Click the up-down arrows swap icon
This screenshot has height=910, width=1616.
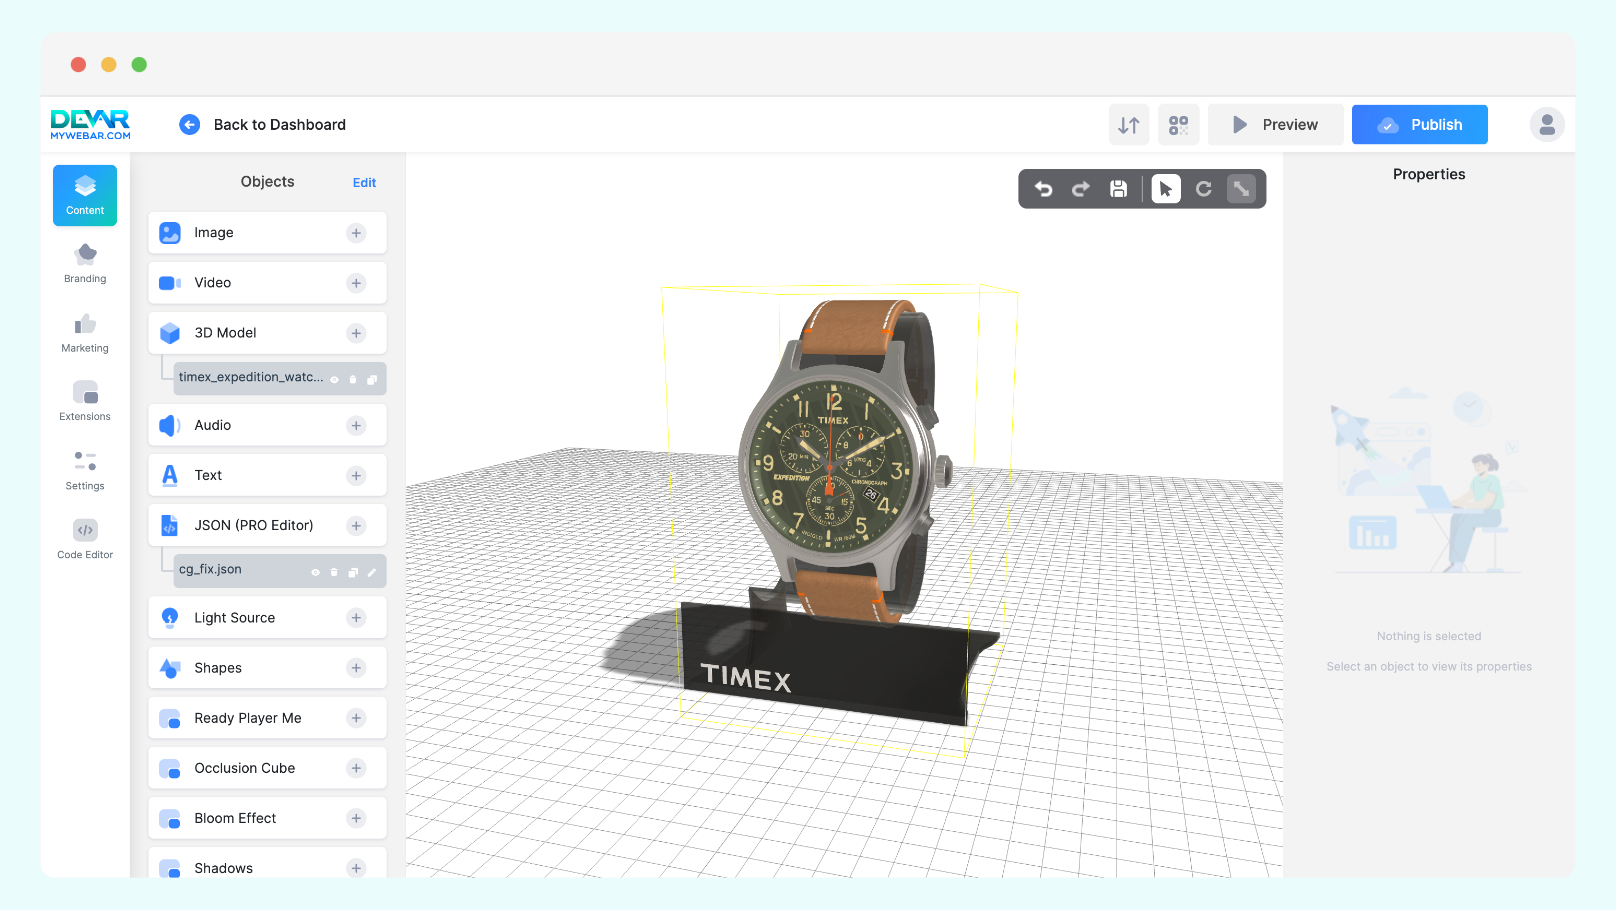[1129, 125]
